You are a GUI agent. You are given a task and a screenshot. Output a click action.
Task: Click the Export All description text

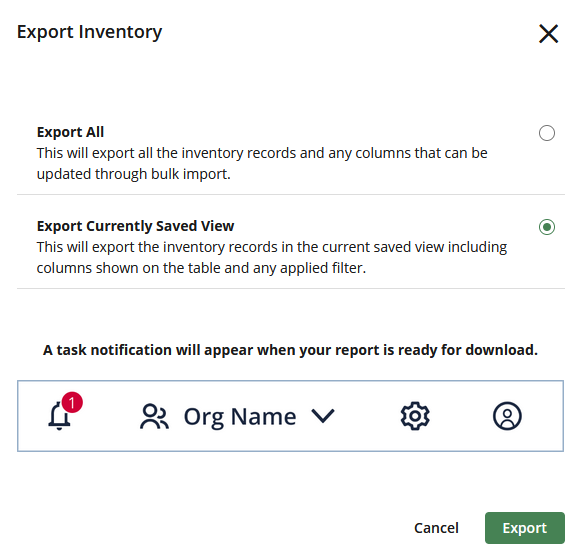[x=262, y=163]
